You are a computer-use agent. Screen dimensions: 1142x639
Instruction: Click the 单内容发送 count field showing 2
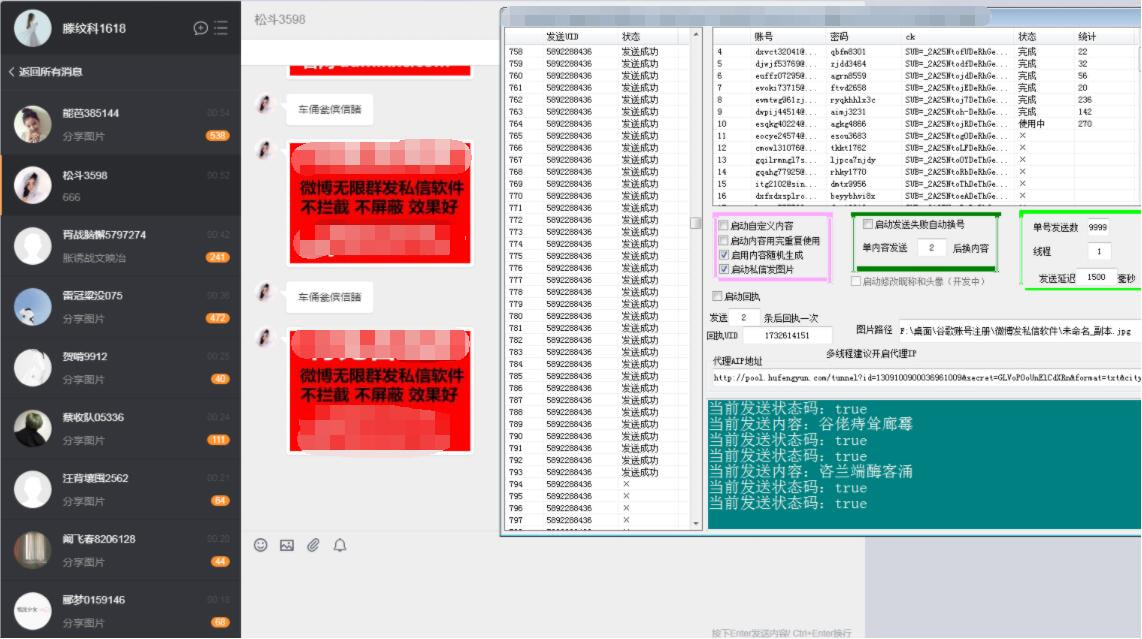click(931, 248)
